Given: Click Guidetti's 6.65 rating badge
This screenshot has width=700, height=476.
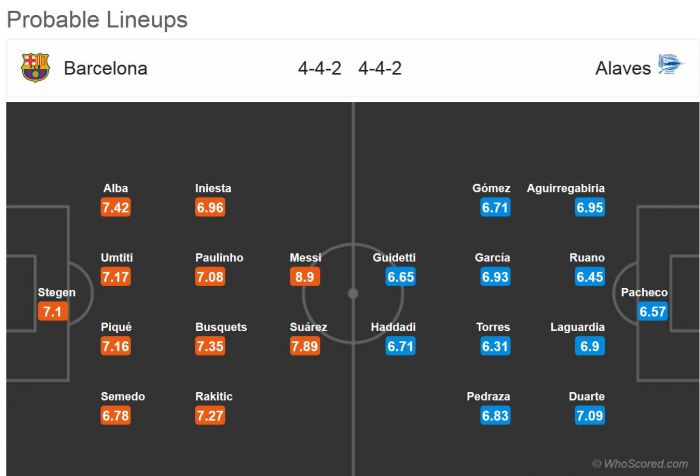Looking at the screenshot, I should click(399, 276).
